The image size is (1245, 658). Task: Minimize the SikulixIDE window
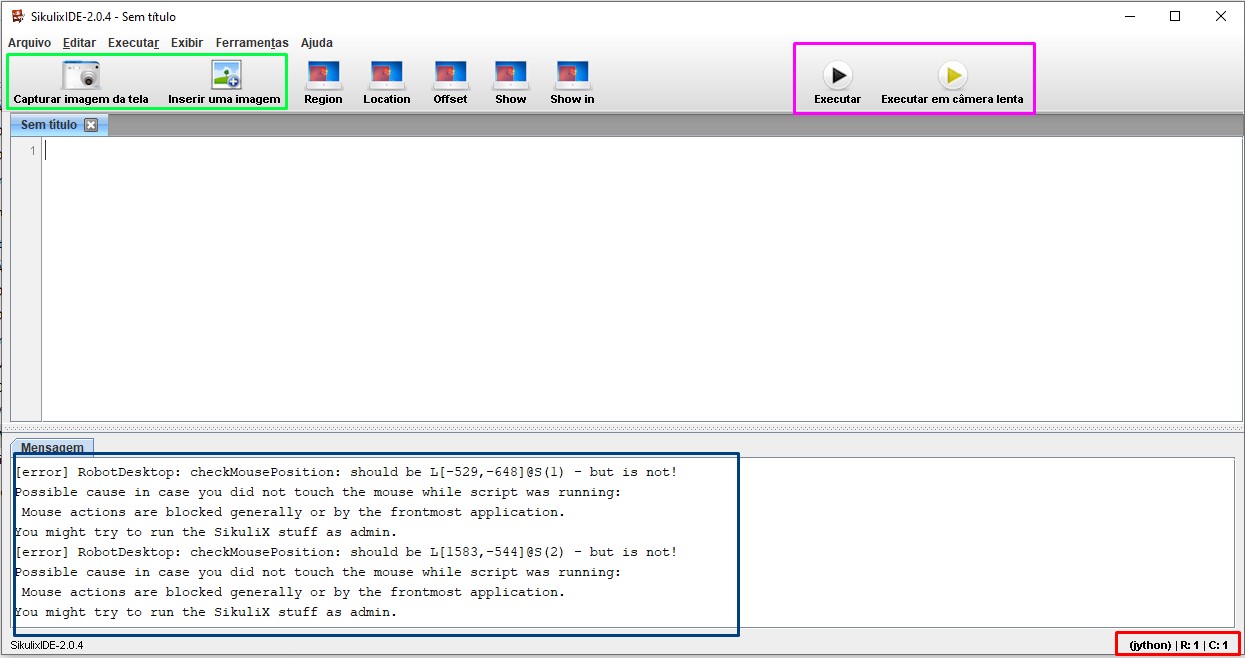tap(1130, 16)
